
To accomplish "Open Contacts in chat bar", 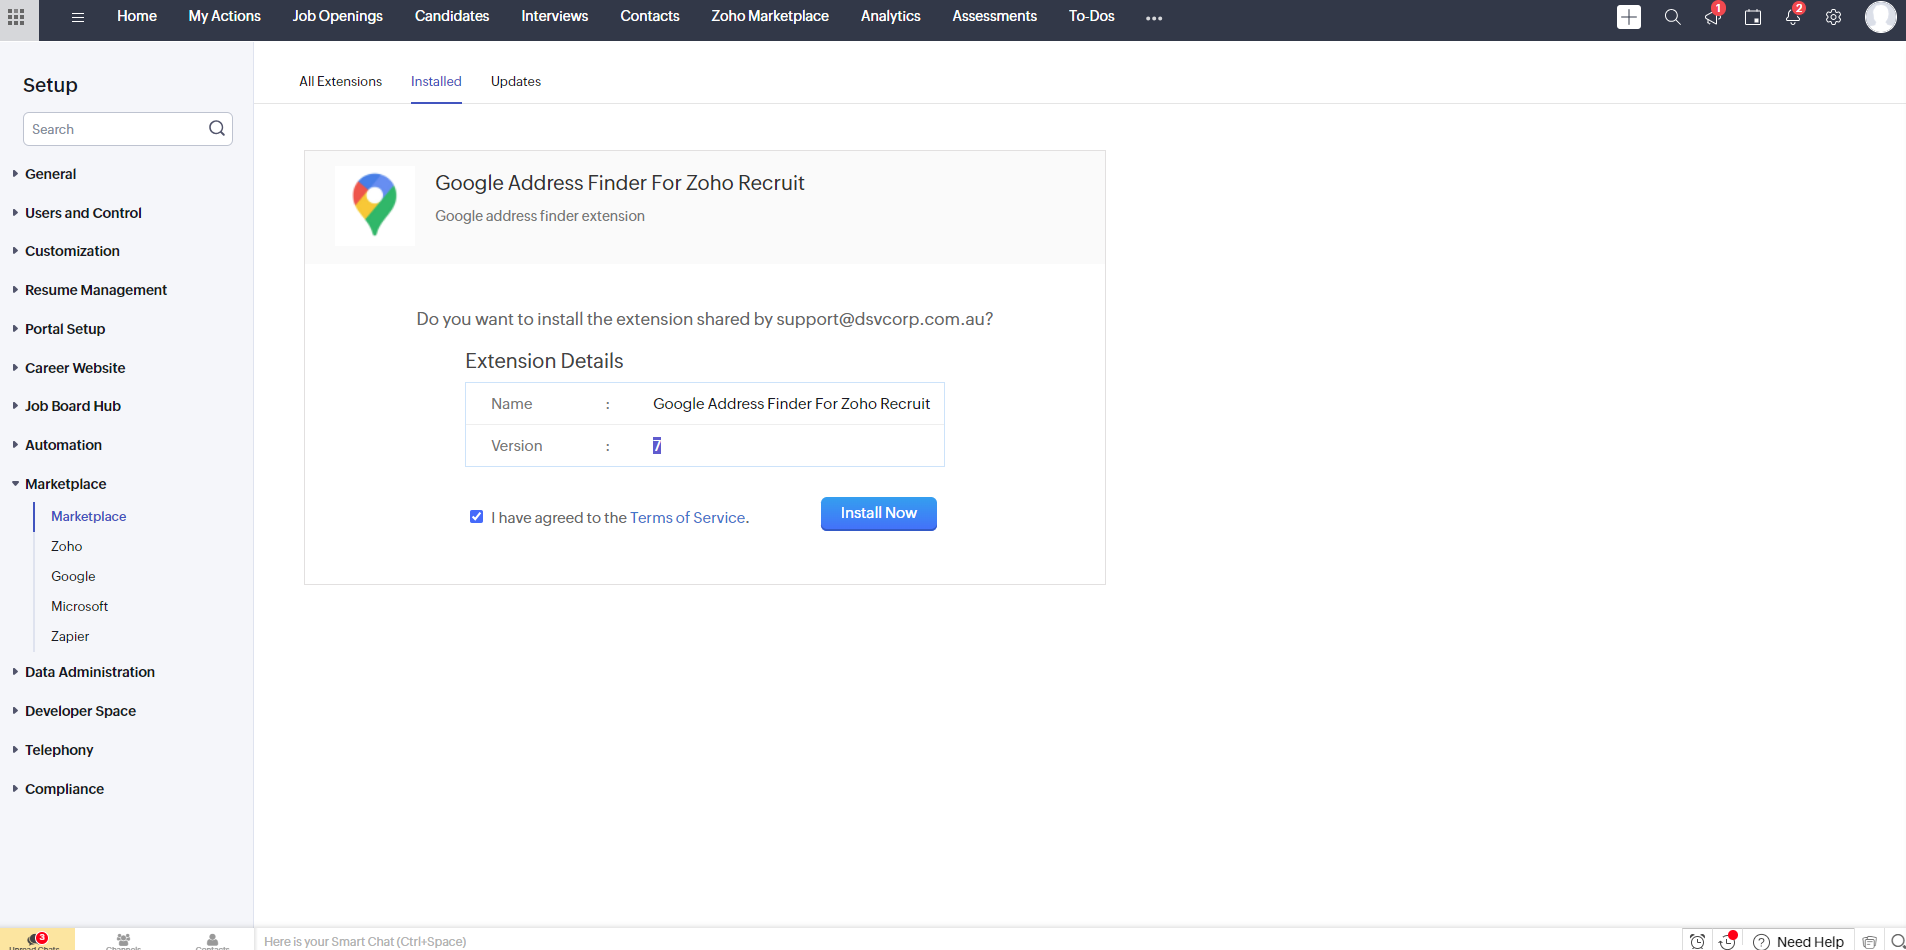I will coord(212,940).
